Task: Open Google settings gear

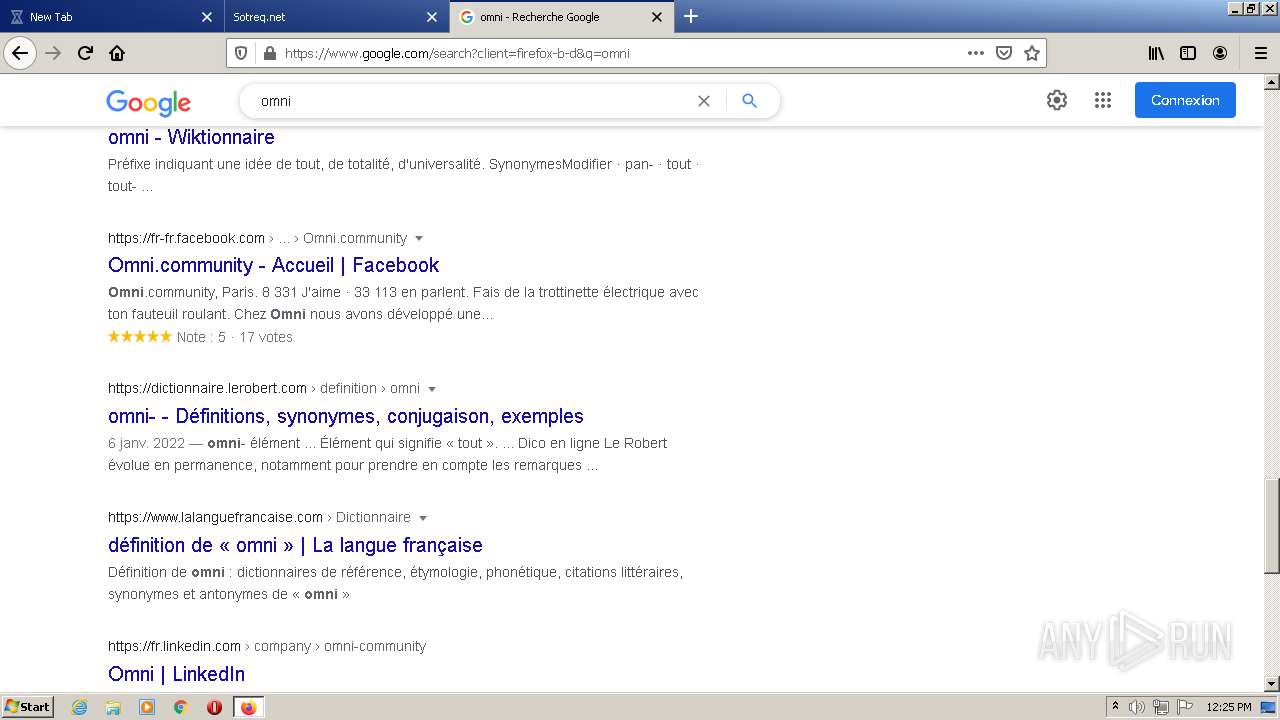Action: click(x=1057, y=100)
